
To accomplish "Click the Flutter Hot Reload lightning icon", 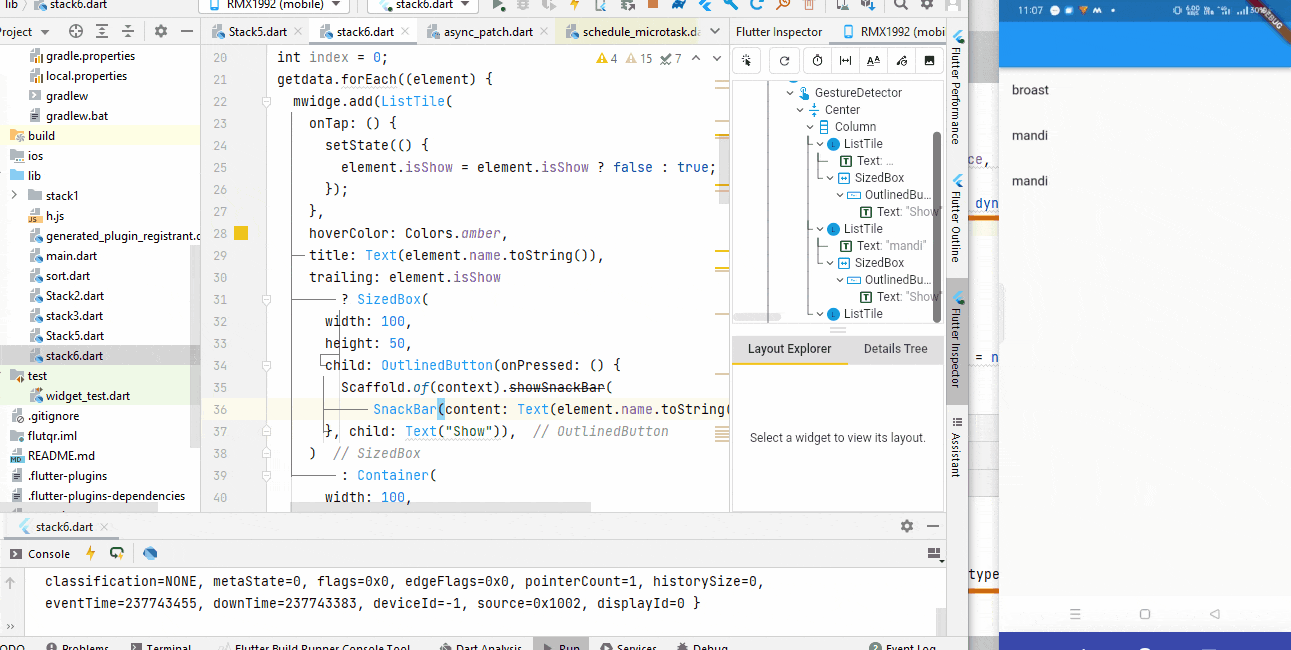I will pos(91,553).
